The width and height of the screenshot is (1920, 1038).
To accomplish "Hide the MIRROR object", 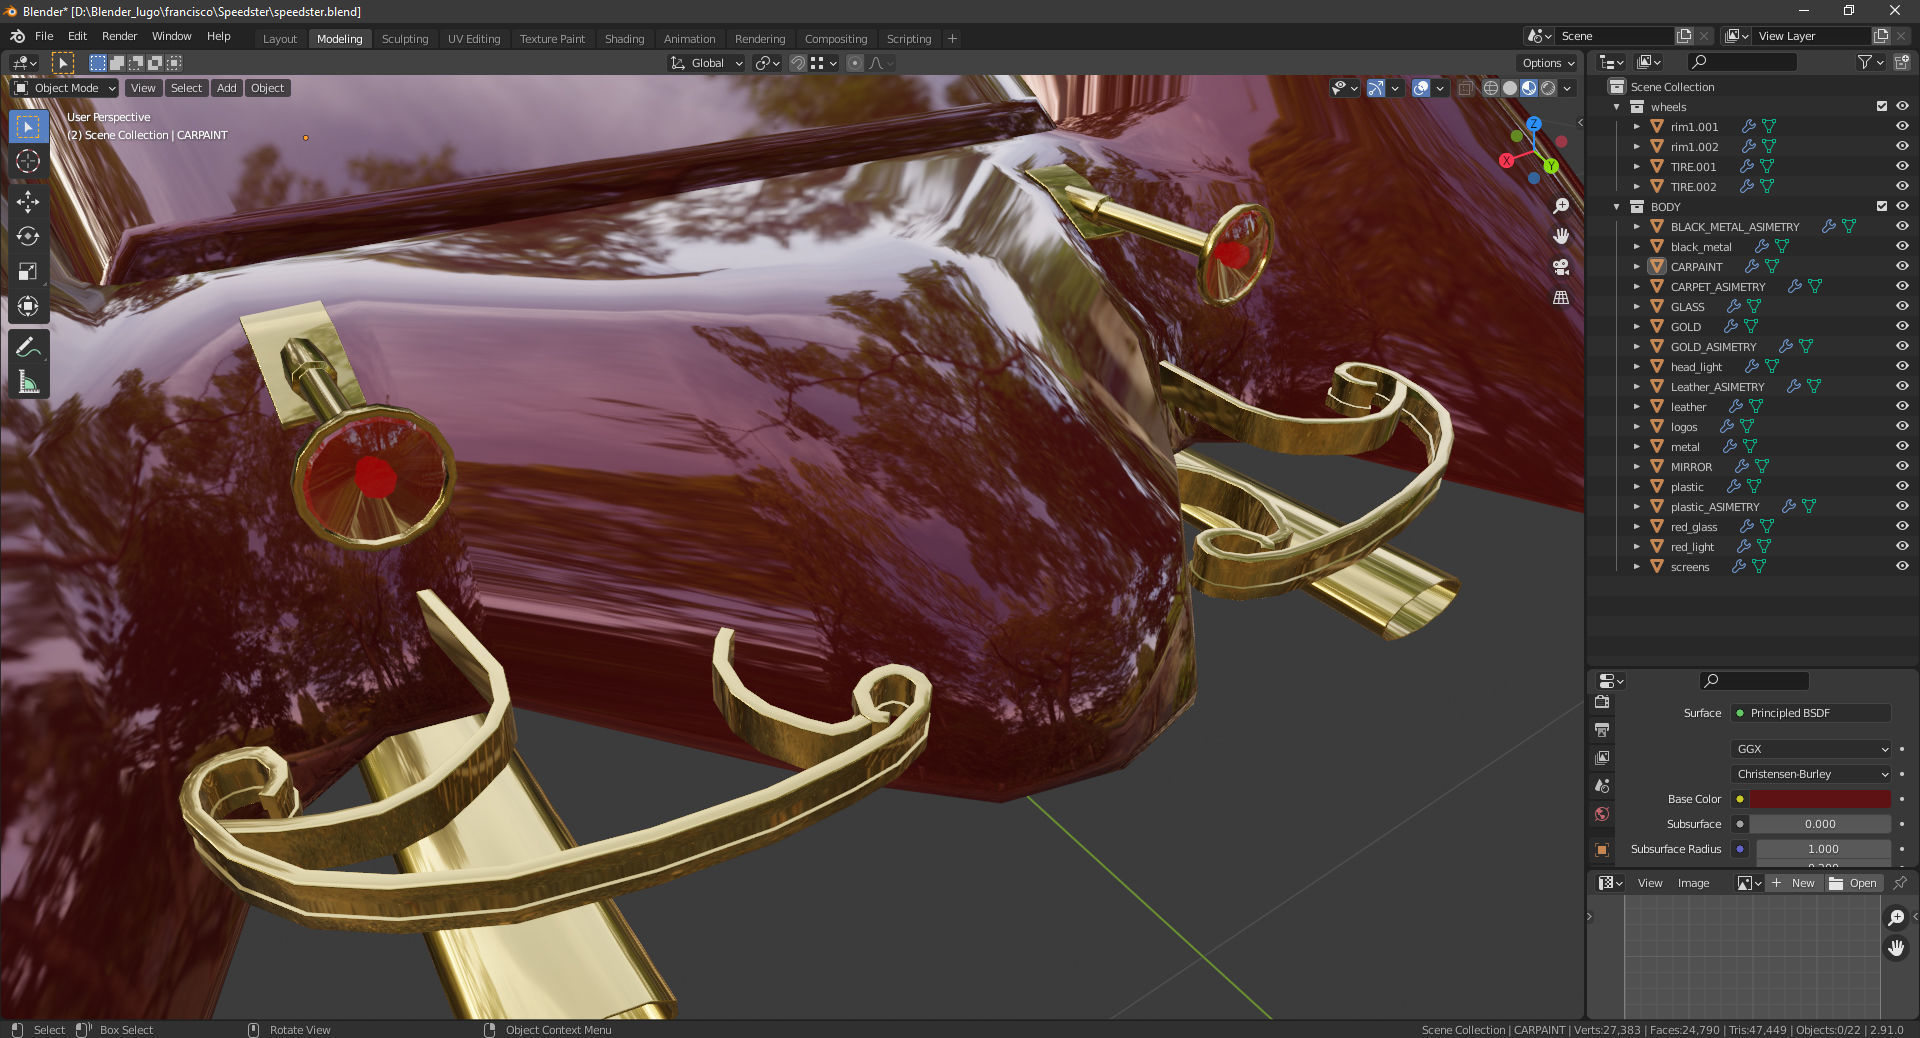I will [1902, 466].
